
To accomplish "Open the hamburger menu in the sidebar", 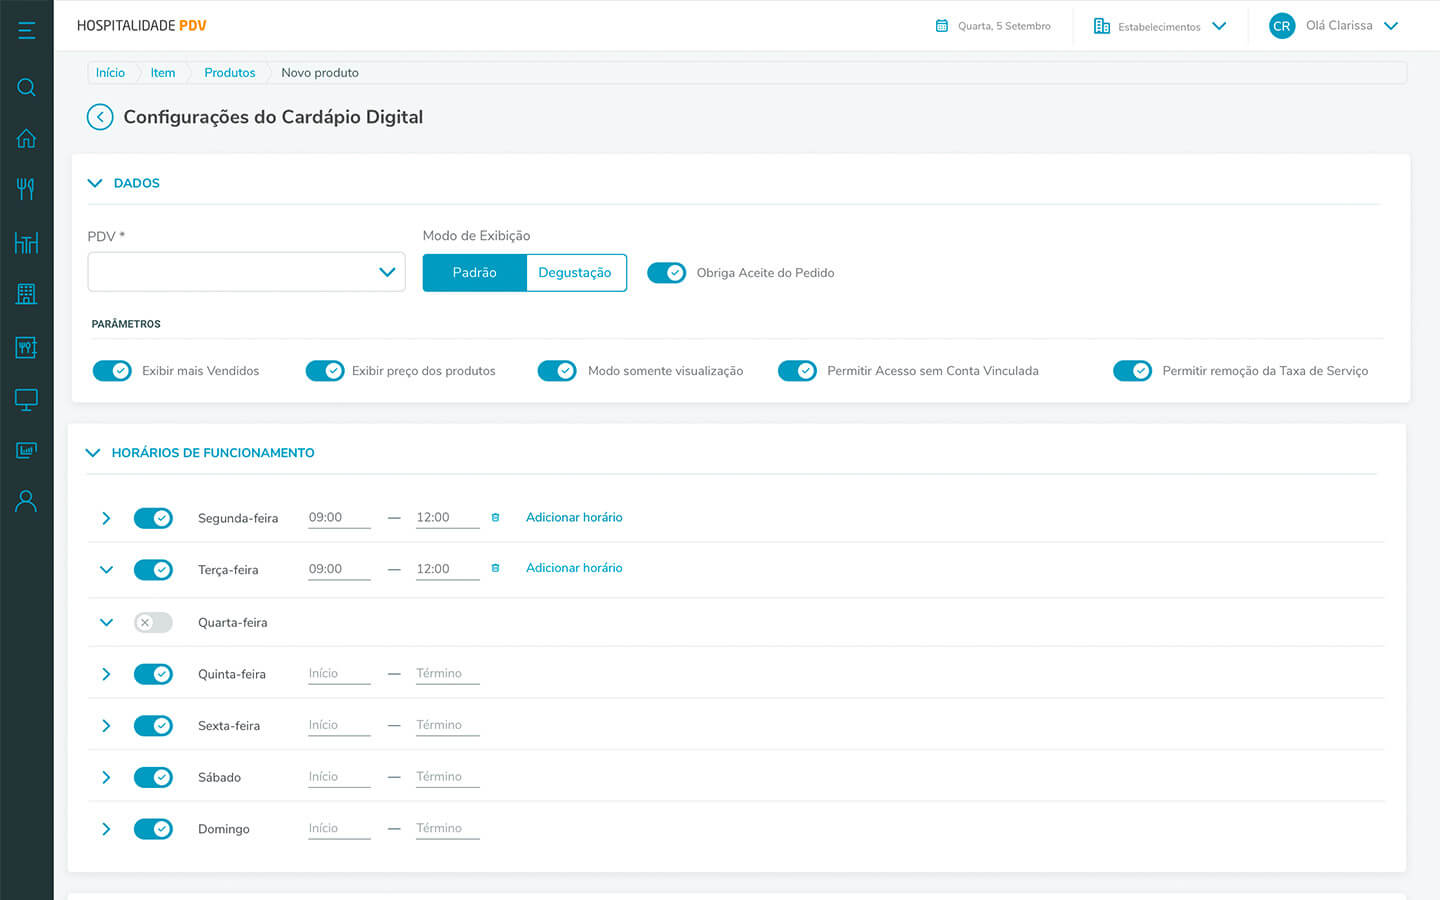I will click(x=26, y=30).
